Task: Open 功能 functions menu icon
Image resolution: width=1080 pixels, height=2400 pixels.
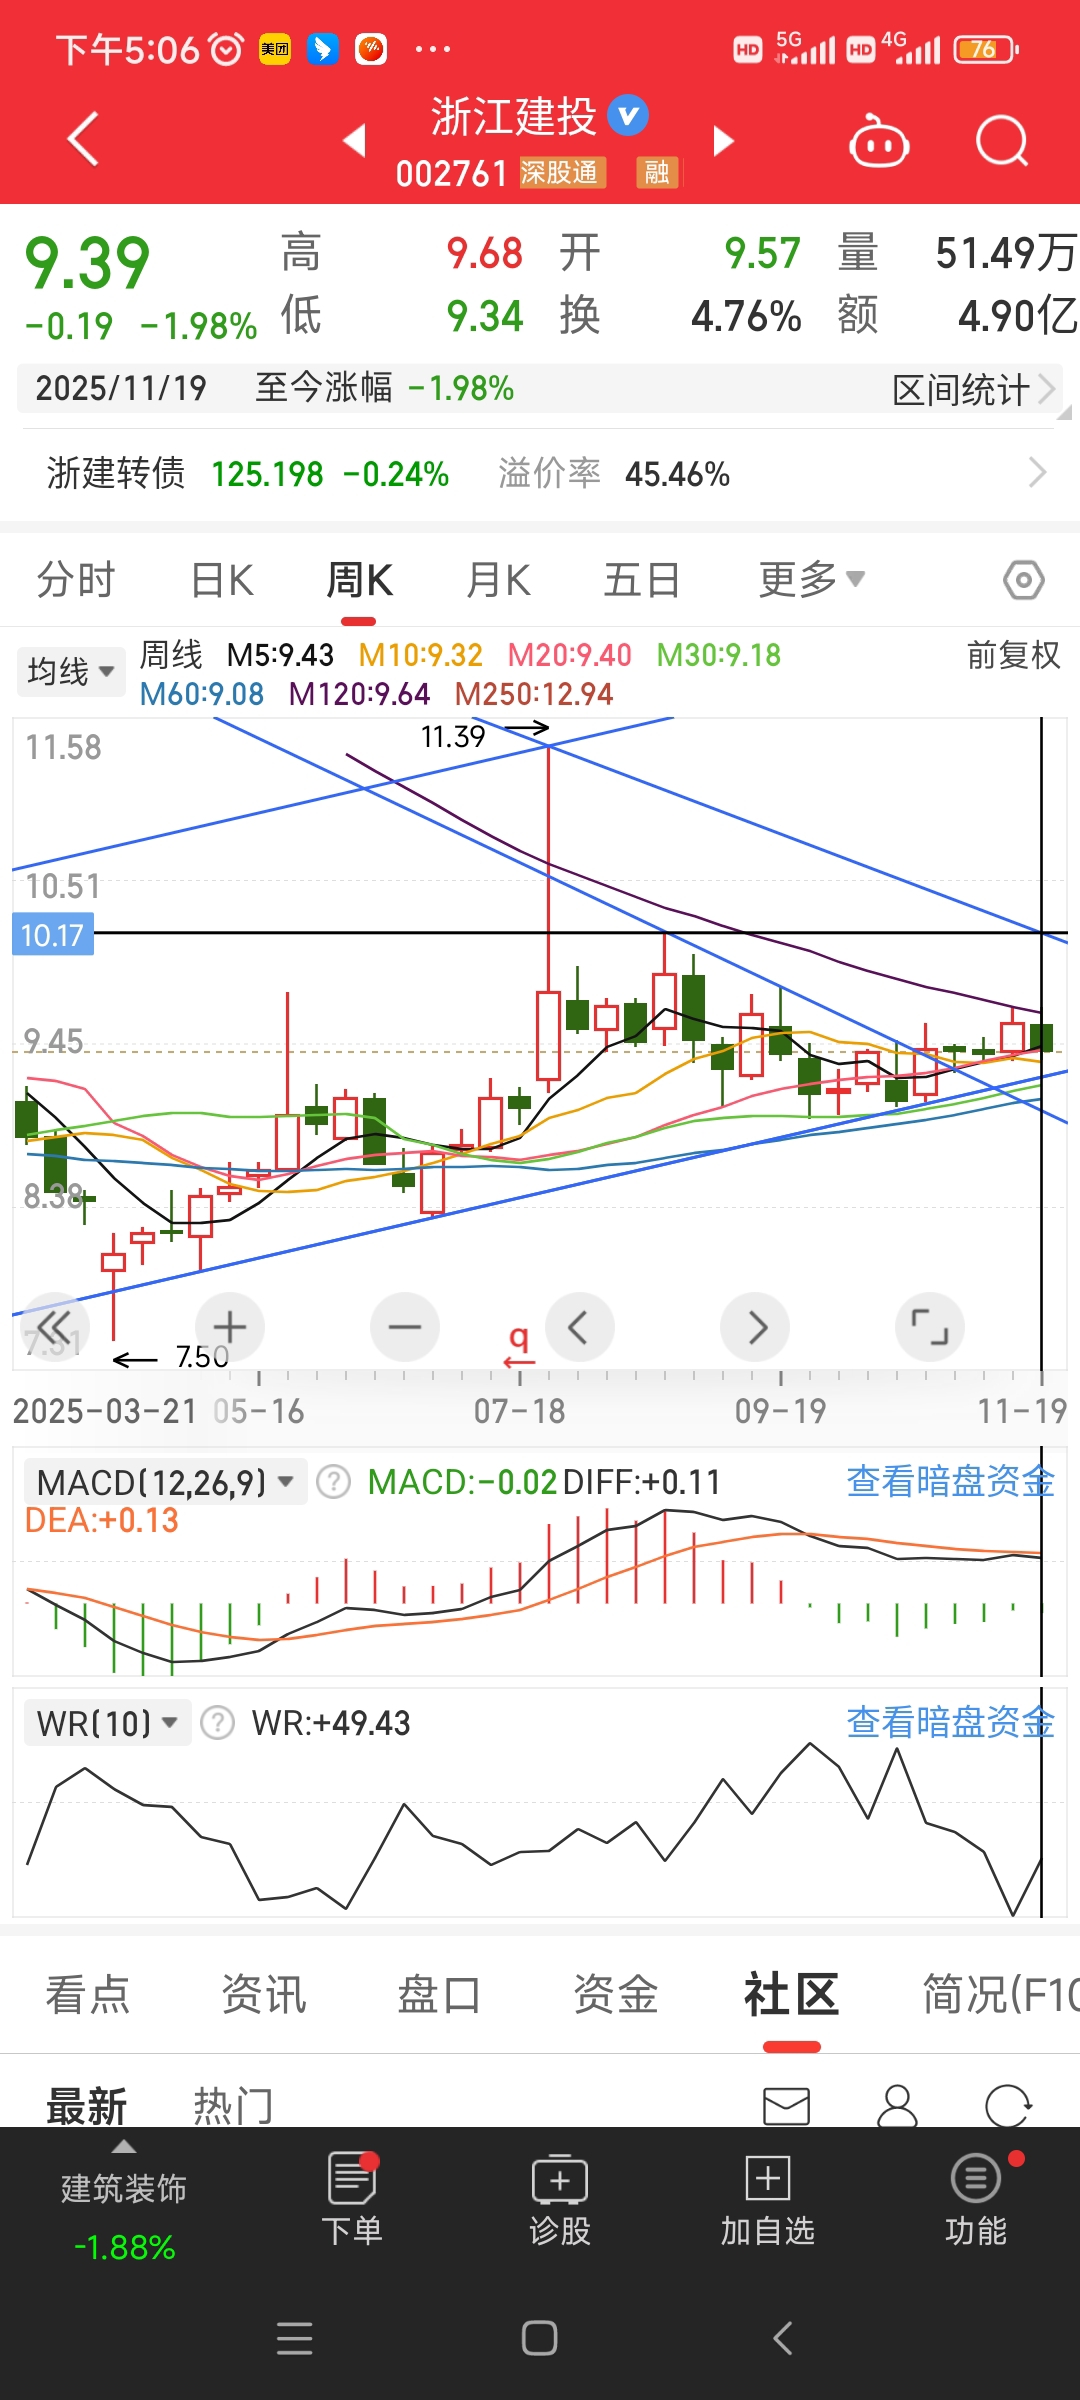Action: 976,2198
